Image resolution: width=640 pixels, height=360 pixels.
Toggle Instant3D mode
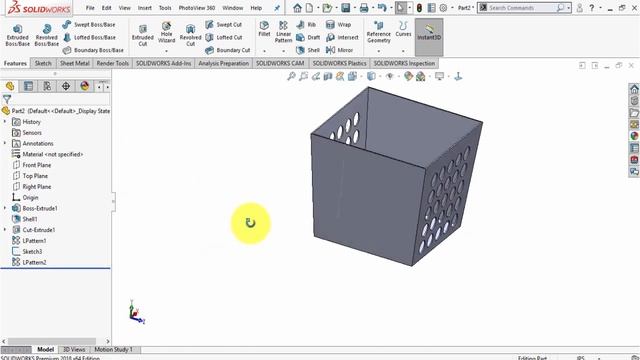429,37
